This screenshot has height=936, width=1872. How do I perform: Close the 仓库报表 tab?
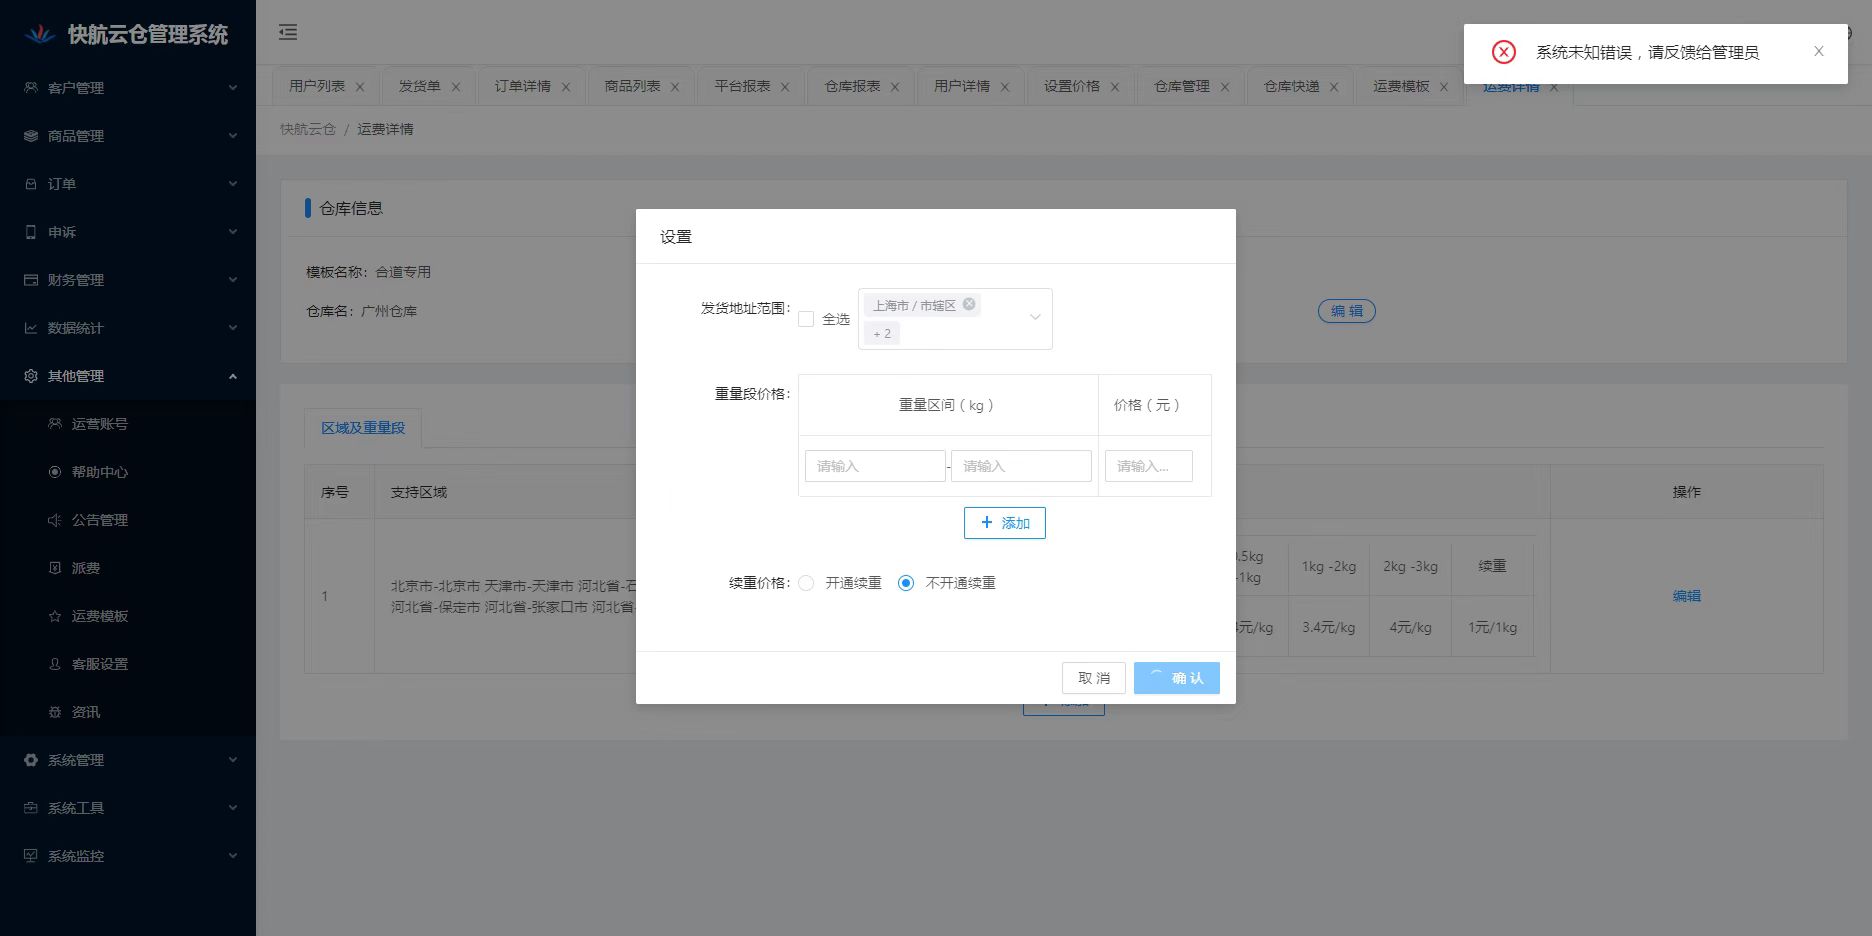(x=895, y=87)
